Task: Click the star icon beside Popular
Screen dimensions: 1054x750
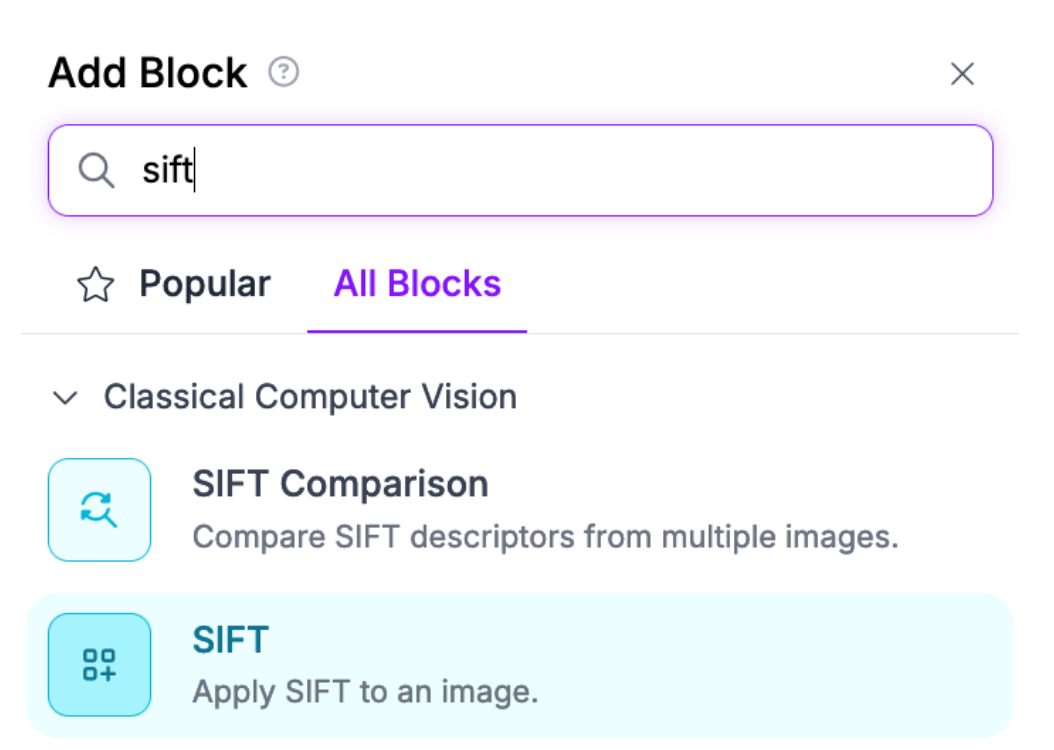Action: click(96, 286)
